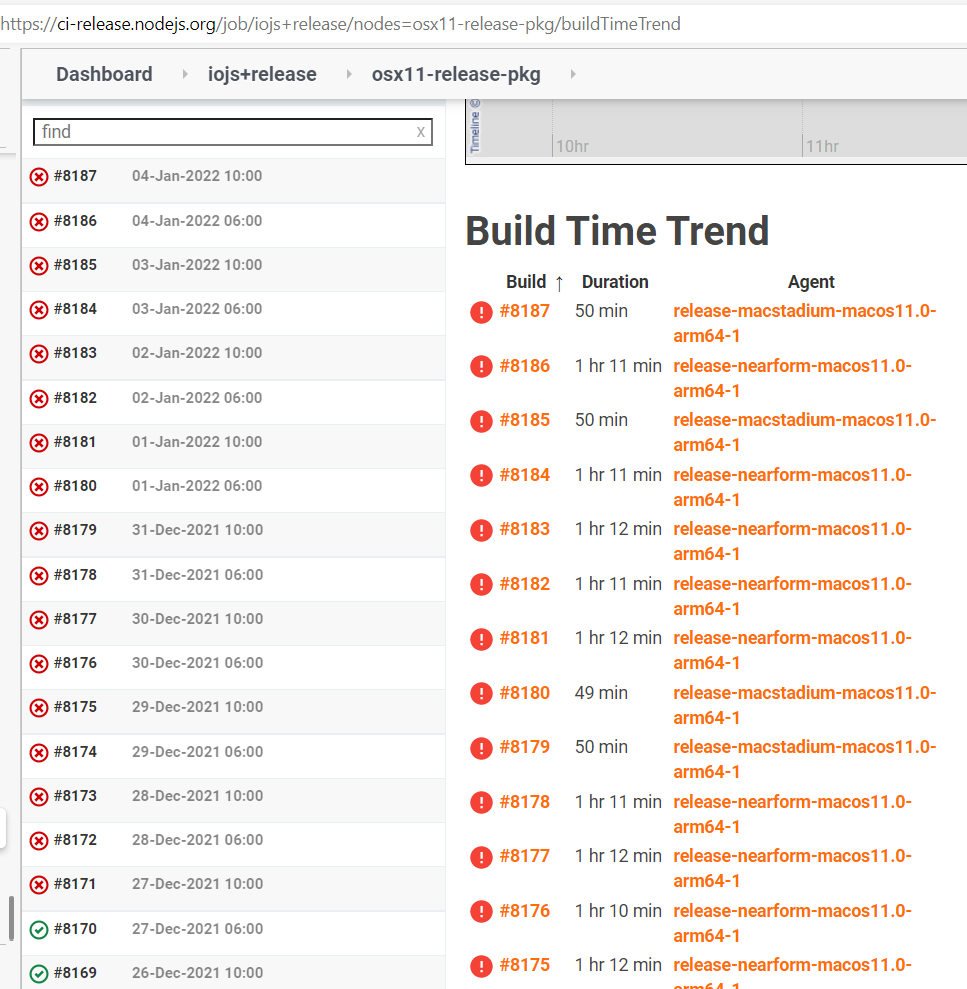Click red alert icon beside #8185 in trend table
The height and width of the screenshot is (989, 967).
pos(481,421)
